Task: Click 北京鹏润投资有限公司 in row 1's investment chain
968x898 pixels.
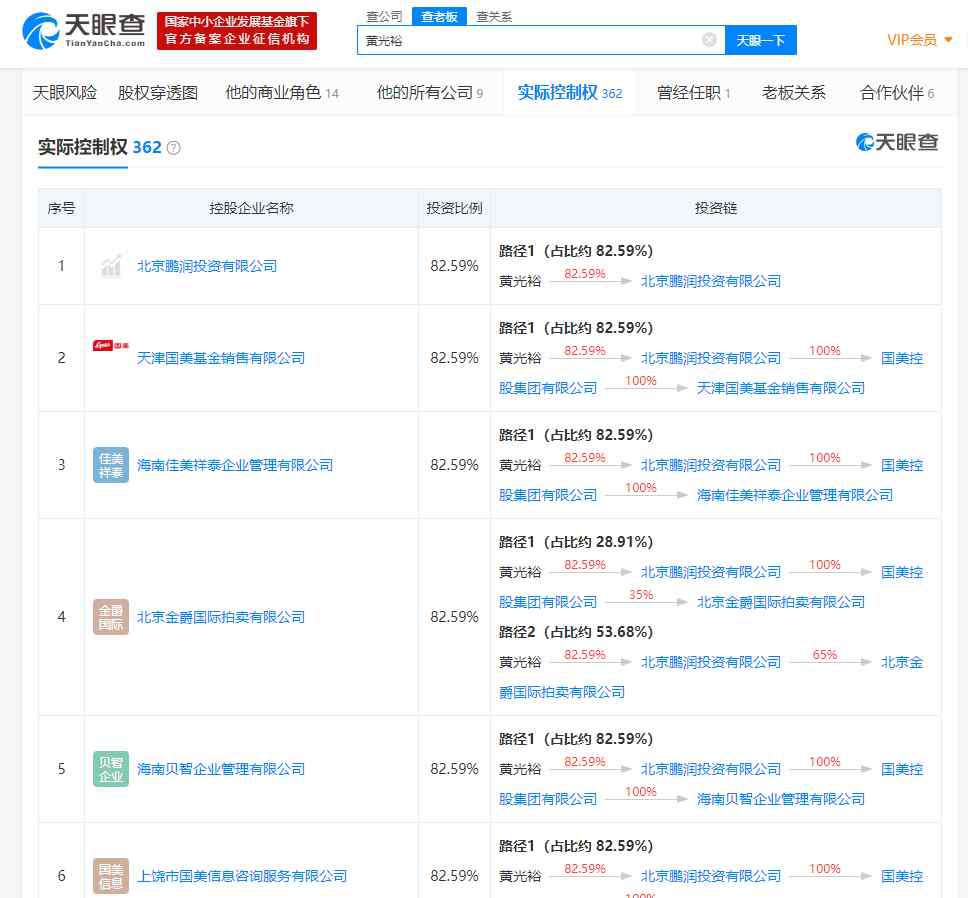Action: 711,281
